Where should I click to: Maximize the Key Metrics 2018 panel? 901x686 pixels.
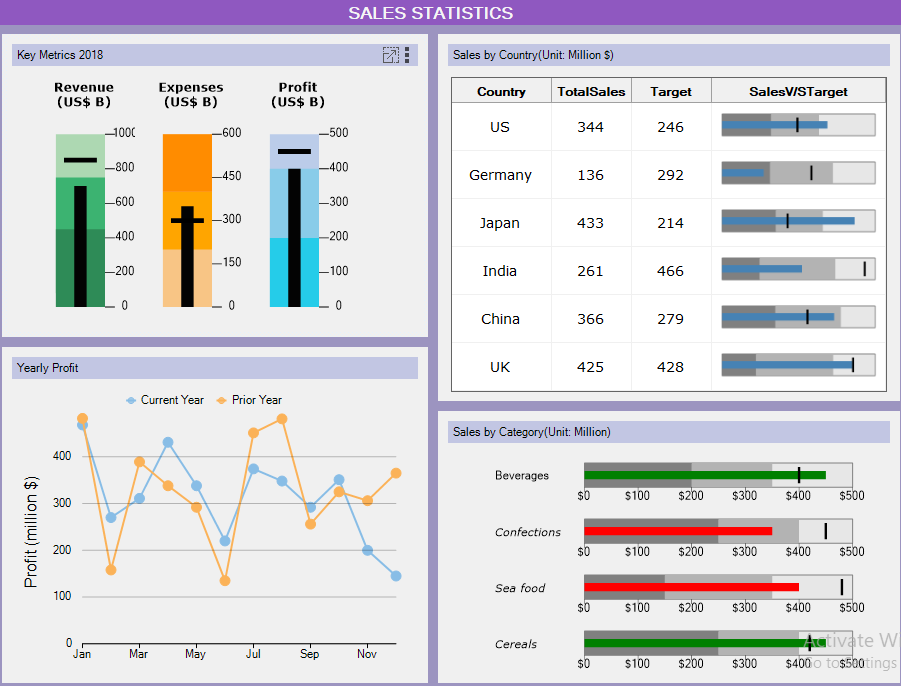click(x=390, y=55)
